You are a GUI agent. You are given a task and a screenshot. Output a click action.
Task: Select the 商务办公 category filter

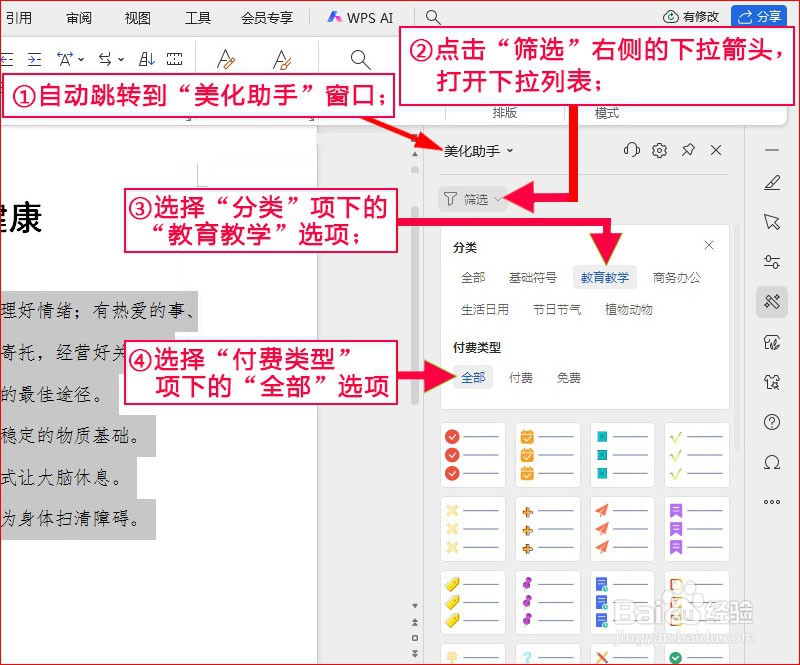pyautogui.click(x=678, y=278)
